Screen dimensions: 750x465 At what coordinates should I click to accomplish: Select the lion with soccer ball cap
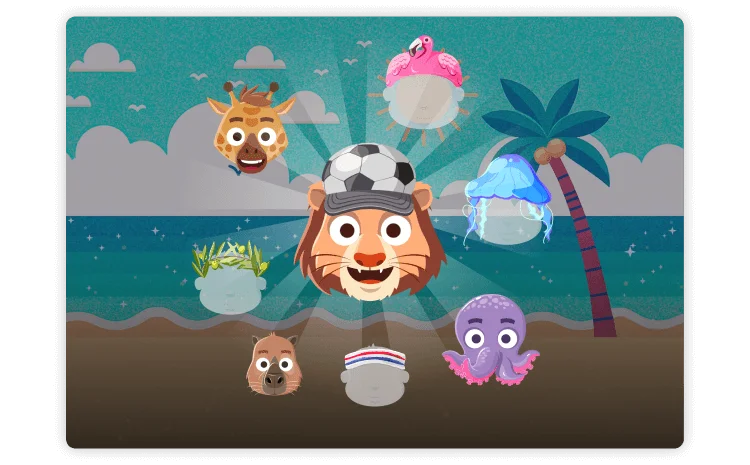(370, 222)
